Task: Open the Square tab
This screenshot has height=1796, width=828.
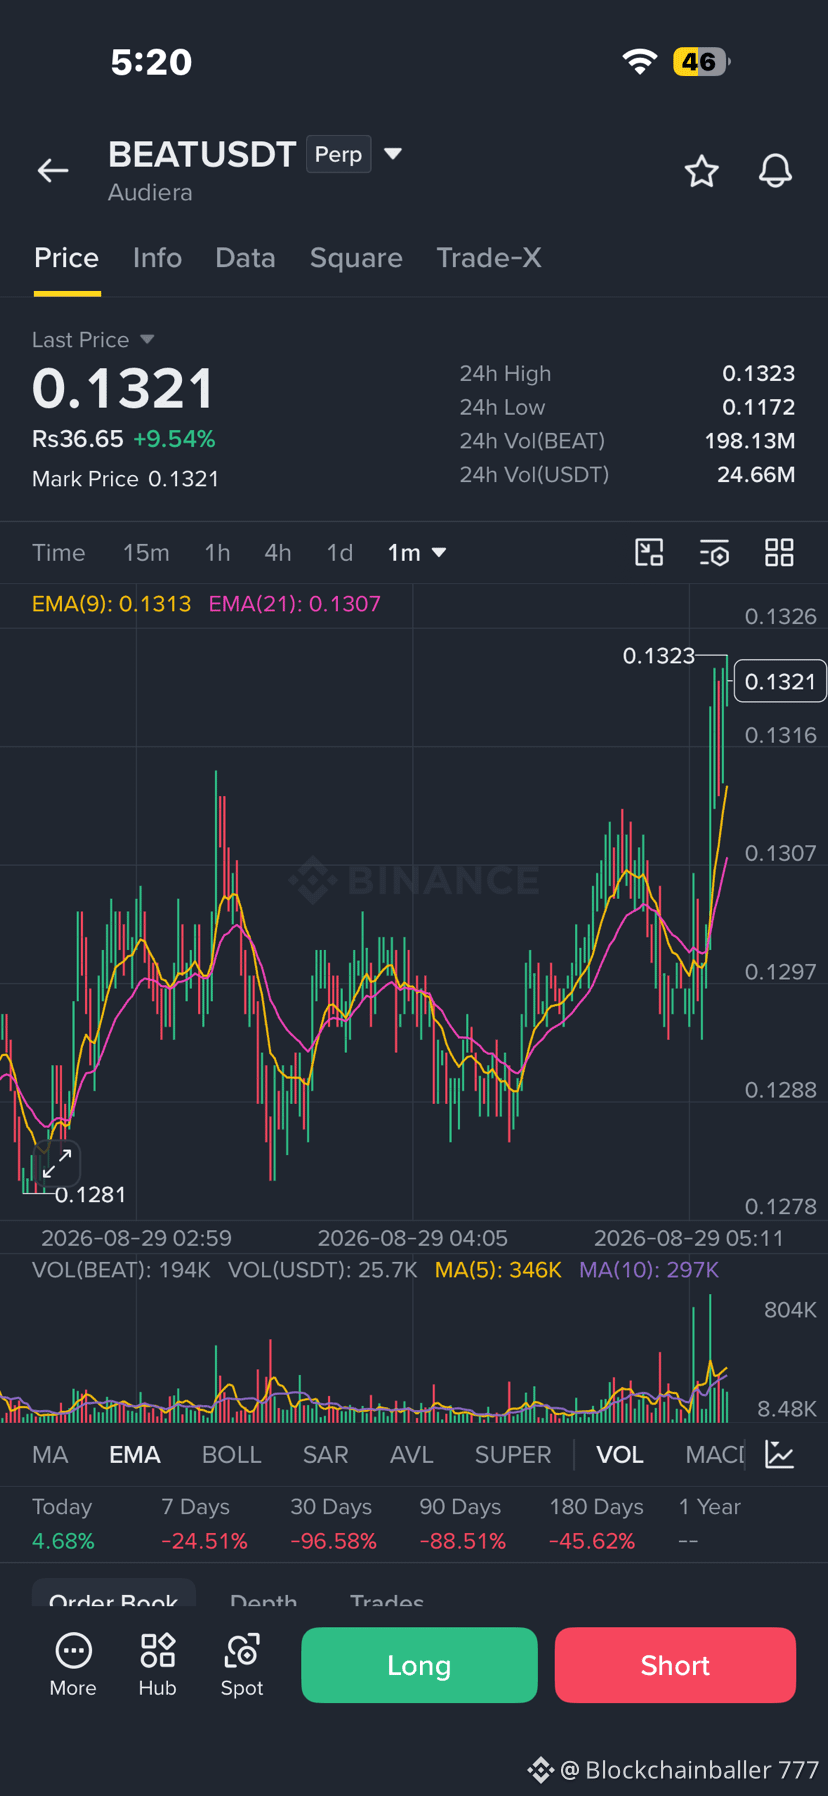Action: click(x=356, y=258)
